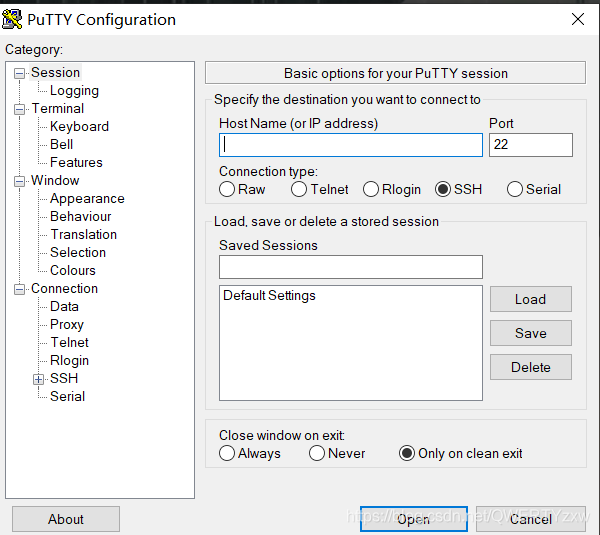Click the Host Name input field

point(351,145)
